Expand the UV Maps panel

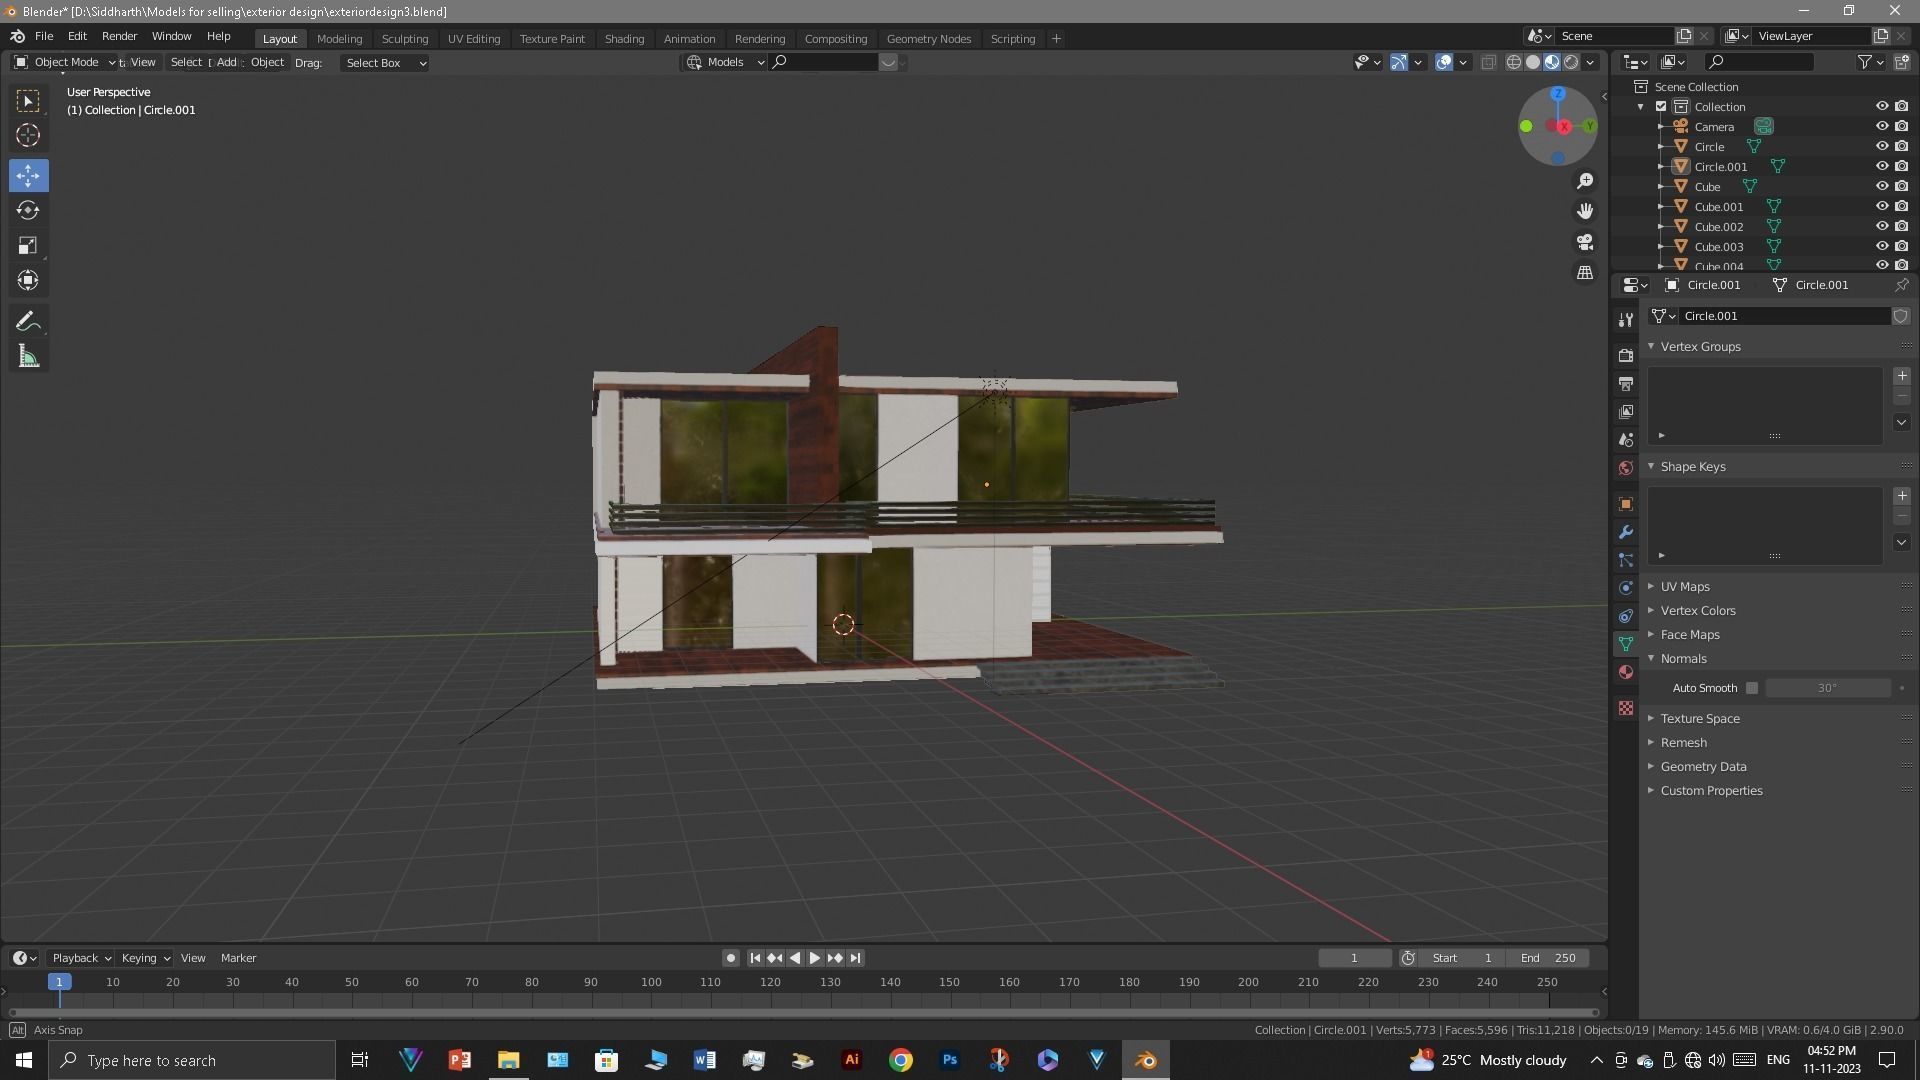[1685, 587]
